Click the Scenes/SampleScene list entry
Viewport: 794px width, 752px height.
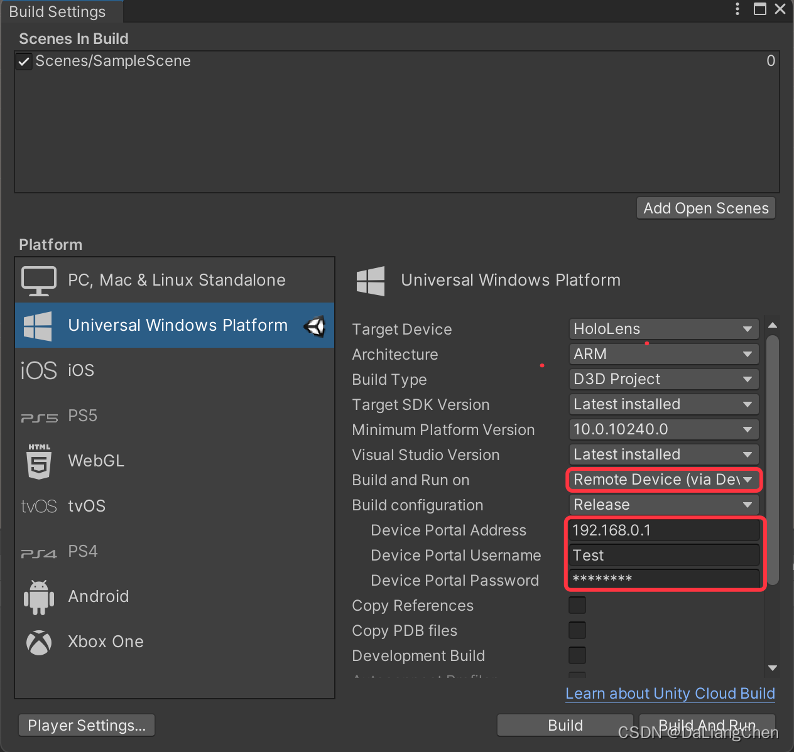pyautogui.click(x=396, y=61)
